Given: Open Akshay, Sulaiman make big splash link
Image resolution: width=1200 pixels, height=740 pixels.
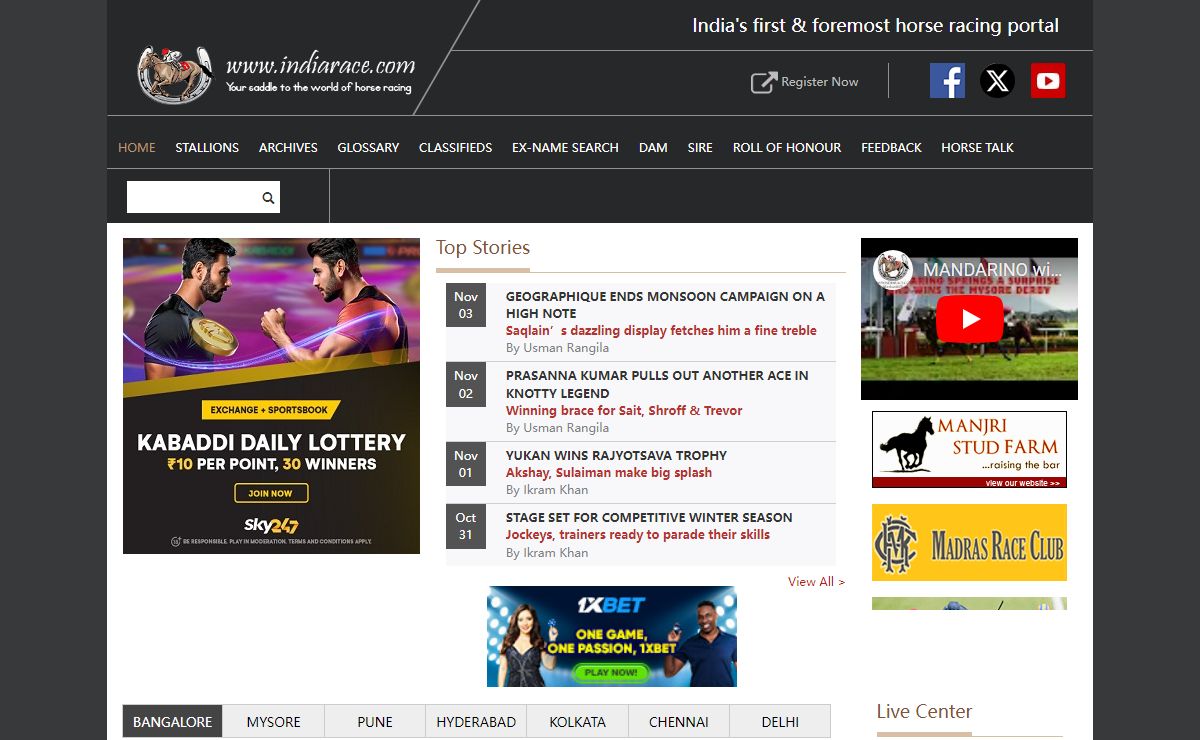Looking at the screenshot, I should click(x=609, y=472).
